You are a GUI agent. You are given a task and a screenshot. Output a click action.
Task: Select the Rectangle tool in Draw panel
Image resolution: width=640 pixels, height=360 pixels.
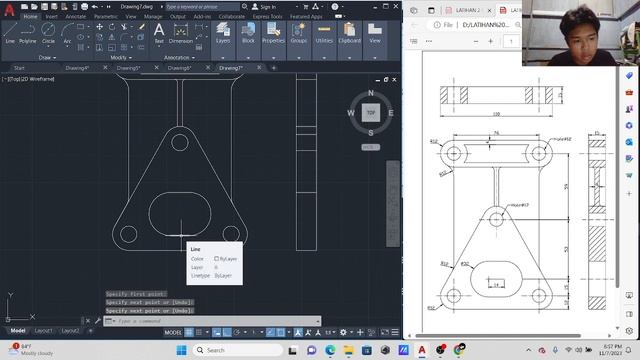pyautogui.click(x=80, y=27)
